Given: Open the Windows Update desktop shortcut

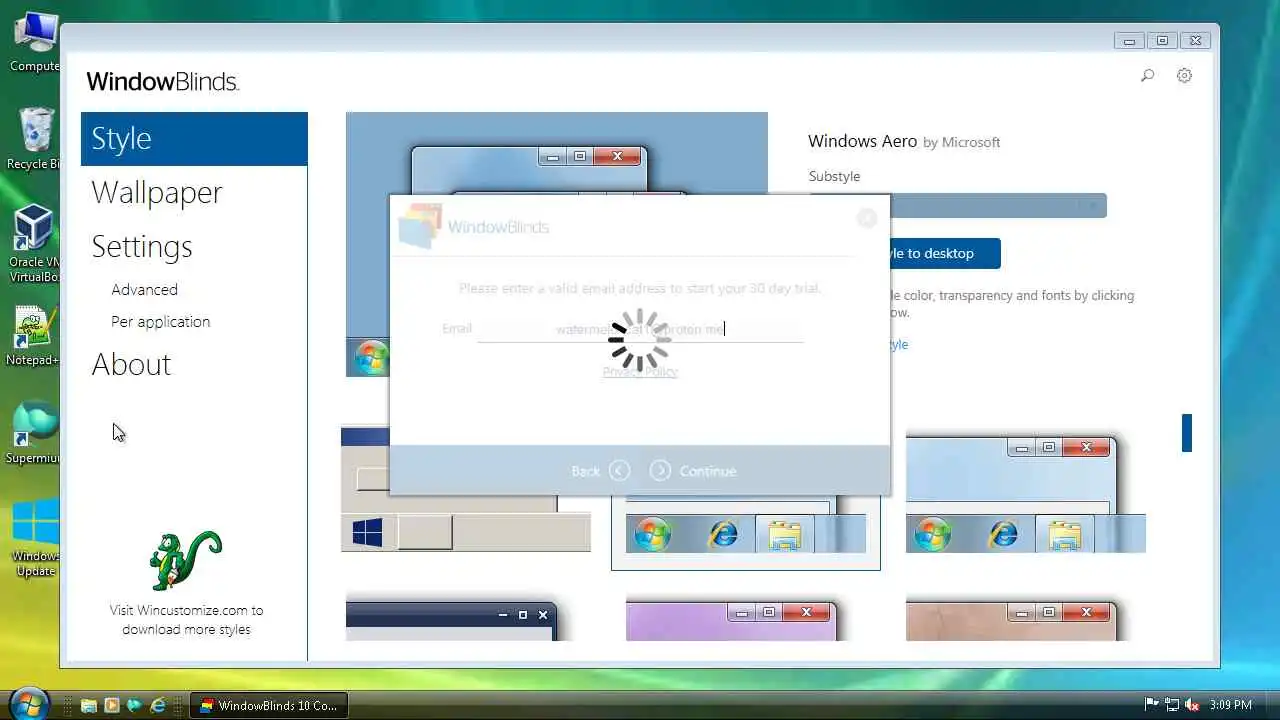Looking at the screenshot, I should [x=35, y=538].
